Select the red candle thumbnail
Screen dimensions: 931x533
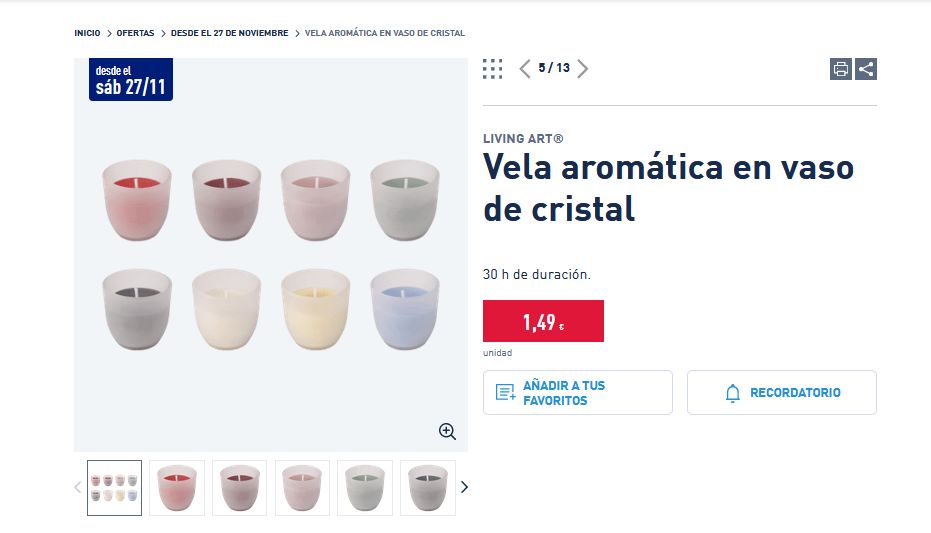click(177, 488)
